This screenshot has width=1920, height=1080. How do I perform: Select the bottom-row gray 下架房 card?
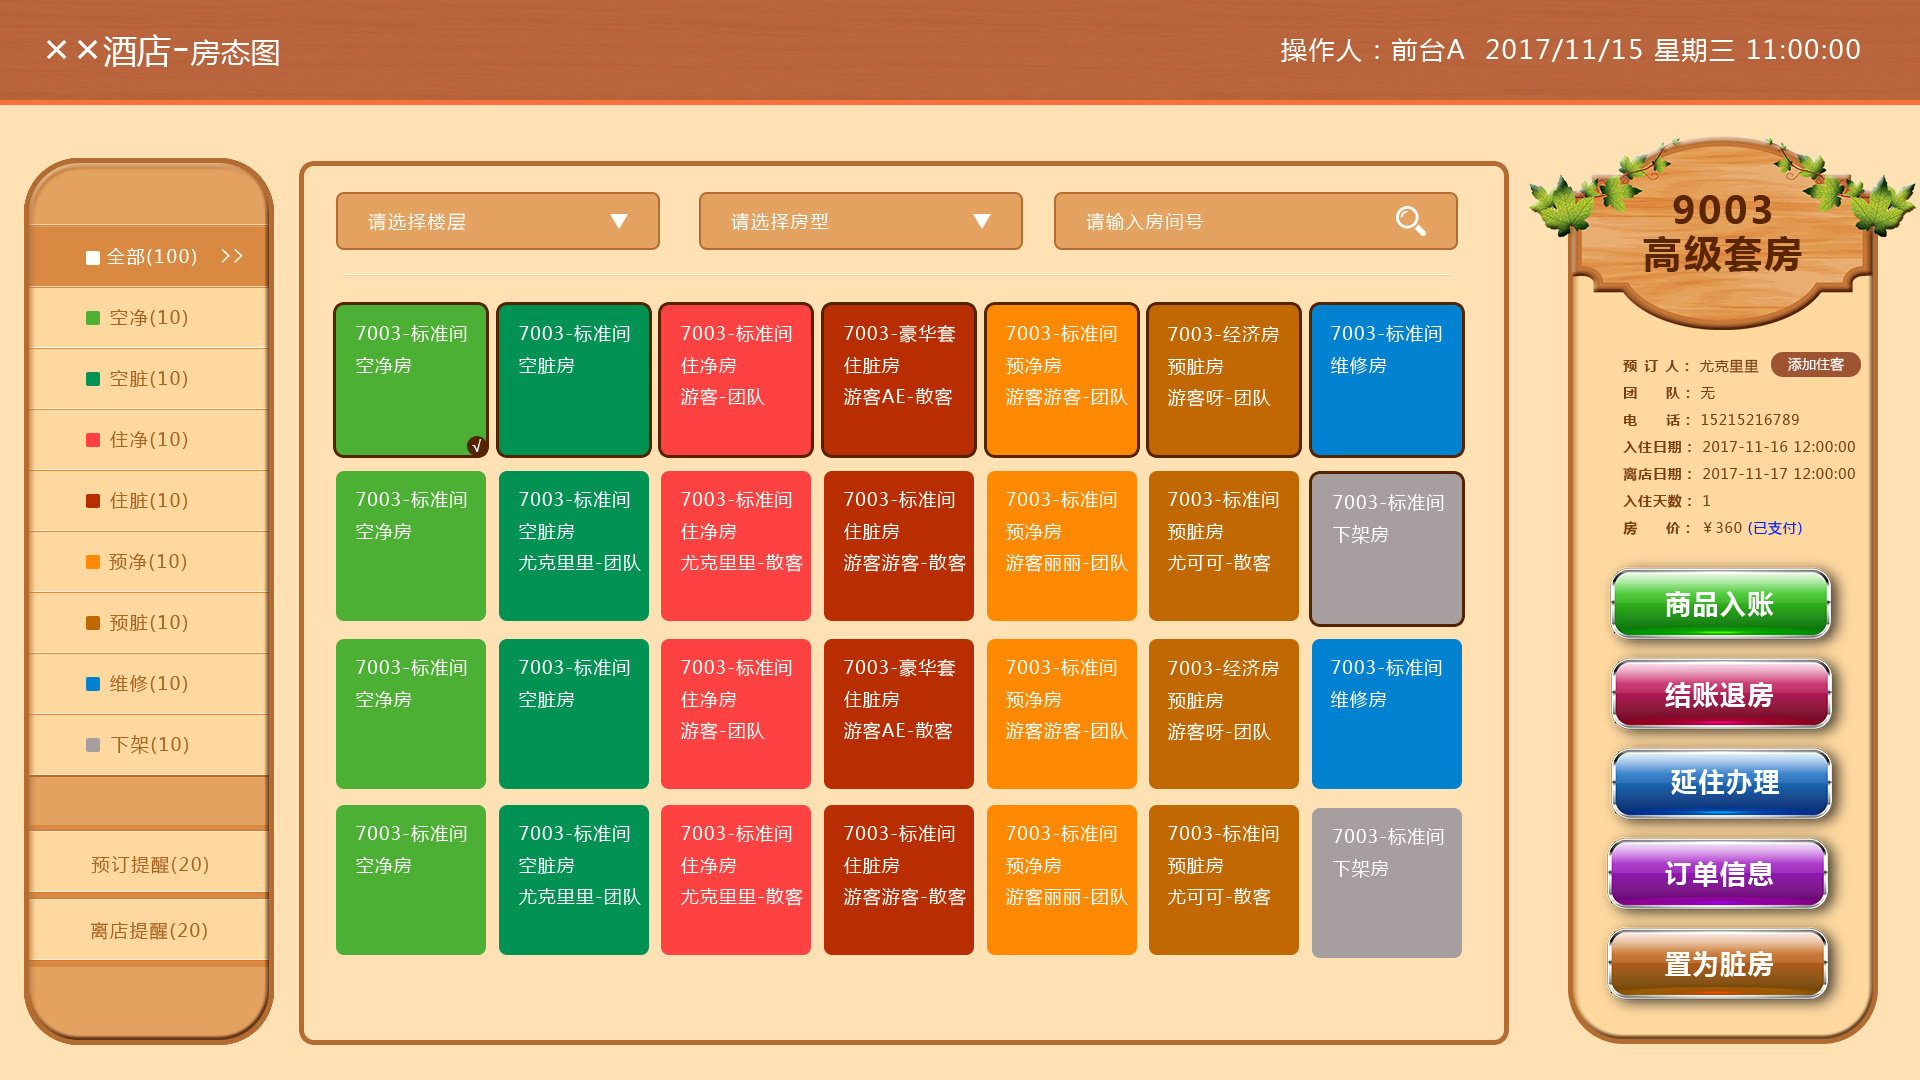pyautogui.click(x=1386, y=883)
